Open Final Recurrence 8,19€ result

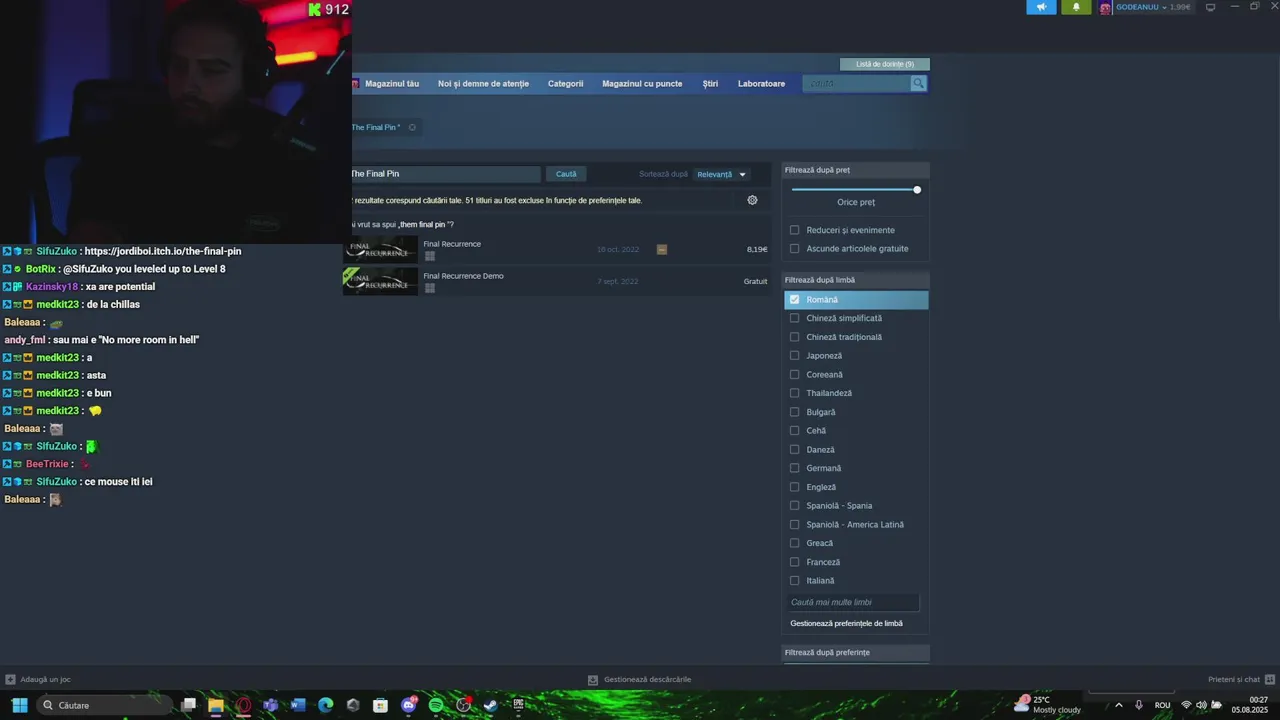click(x=556, y=249)
